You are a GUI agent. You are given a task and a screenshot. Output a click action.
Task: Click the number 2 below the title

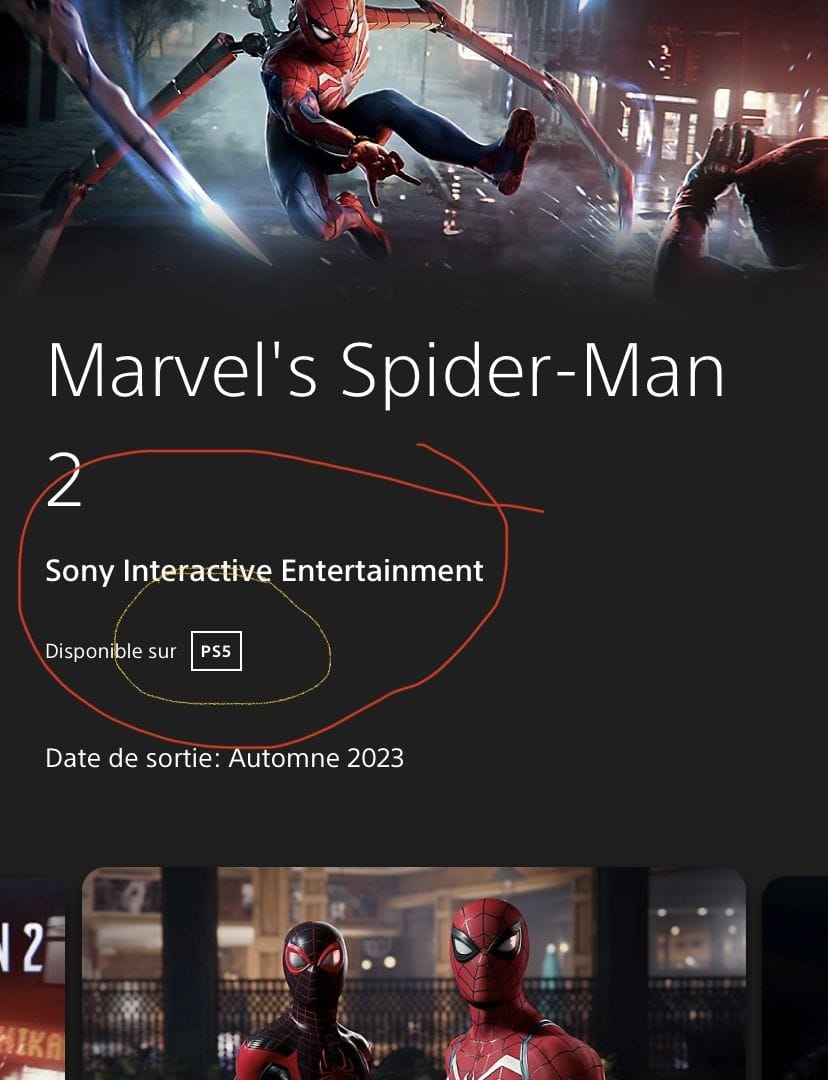point(64,480)
